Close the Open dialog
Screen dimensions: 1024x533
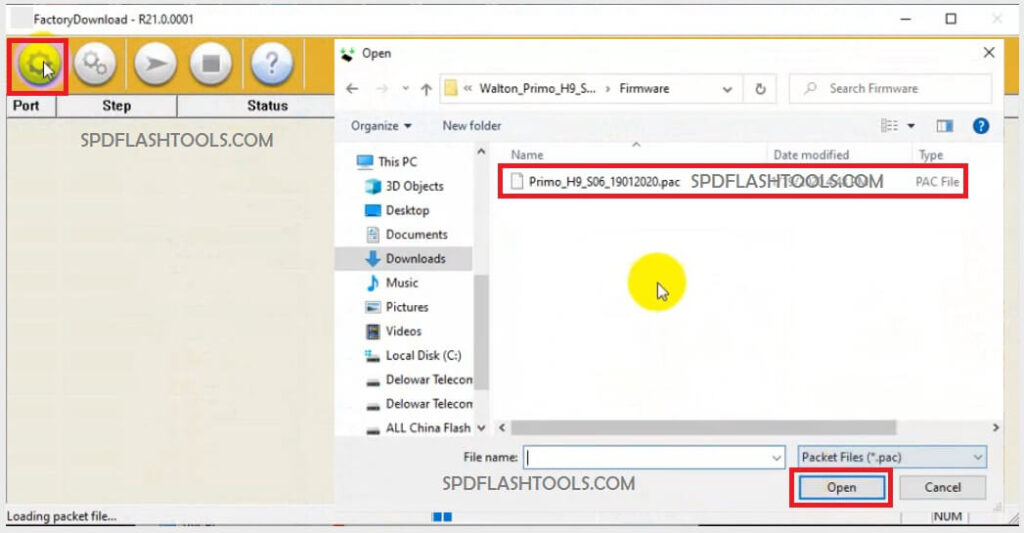[989, 53]
